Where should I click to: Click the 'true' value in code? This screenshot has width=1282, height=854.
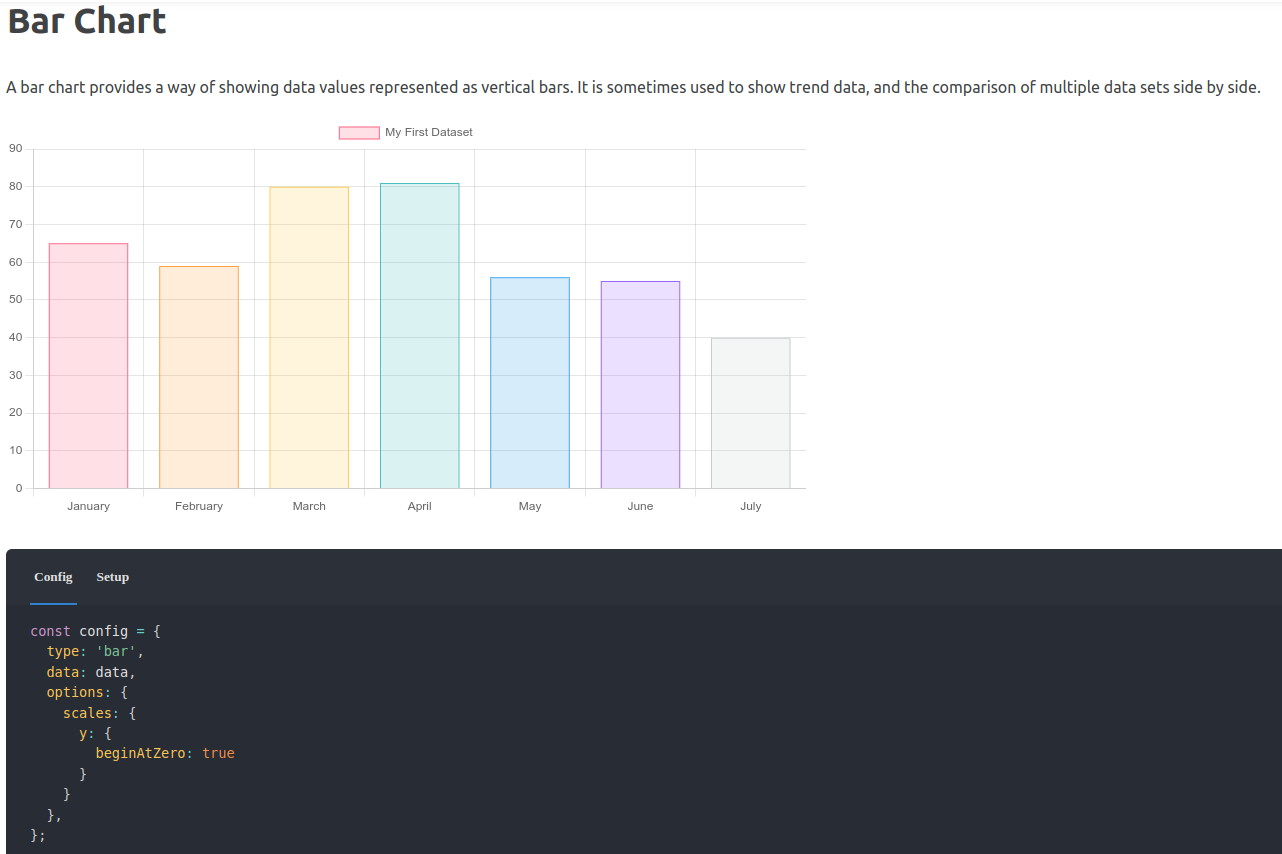click(218, 753)
